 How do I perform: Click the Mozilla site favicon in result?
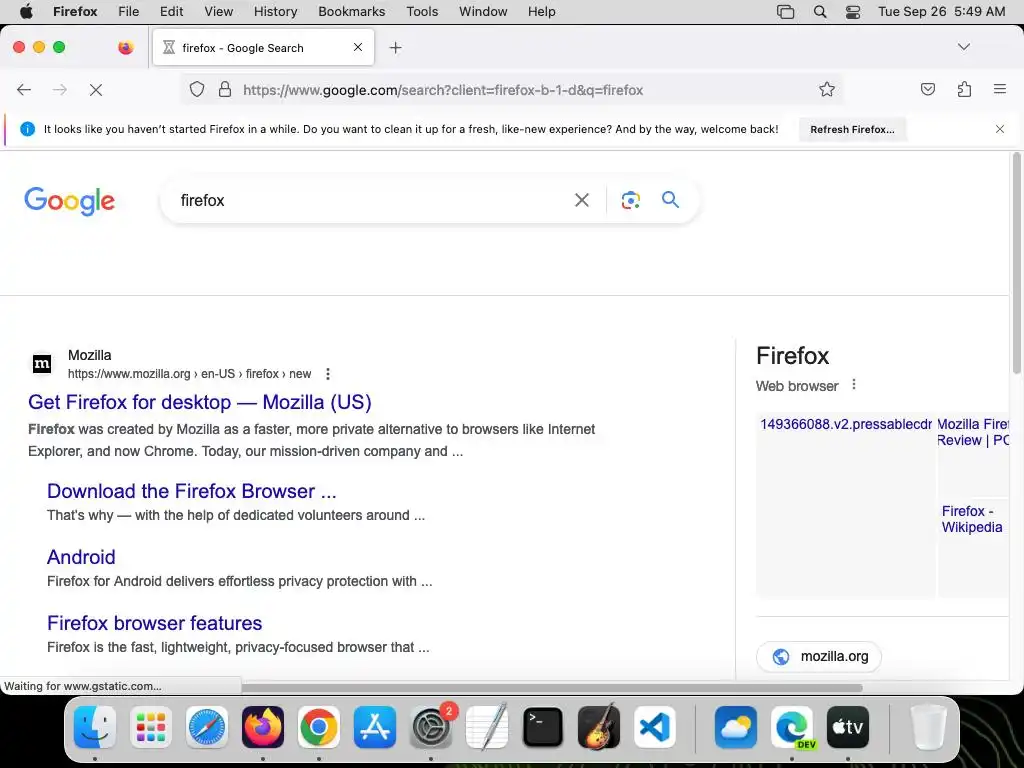42,364
